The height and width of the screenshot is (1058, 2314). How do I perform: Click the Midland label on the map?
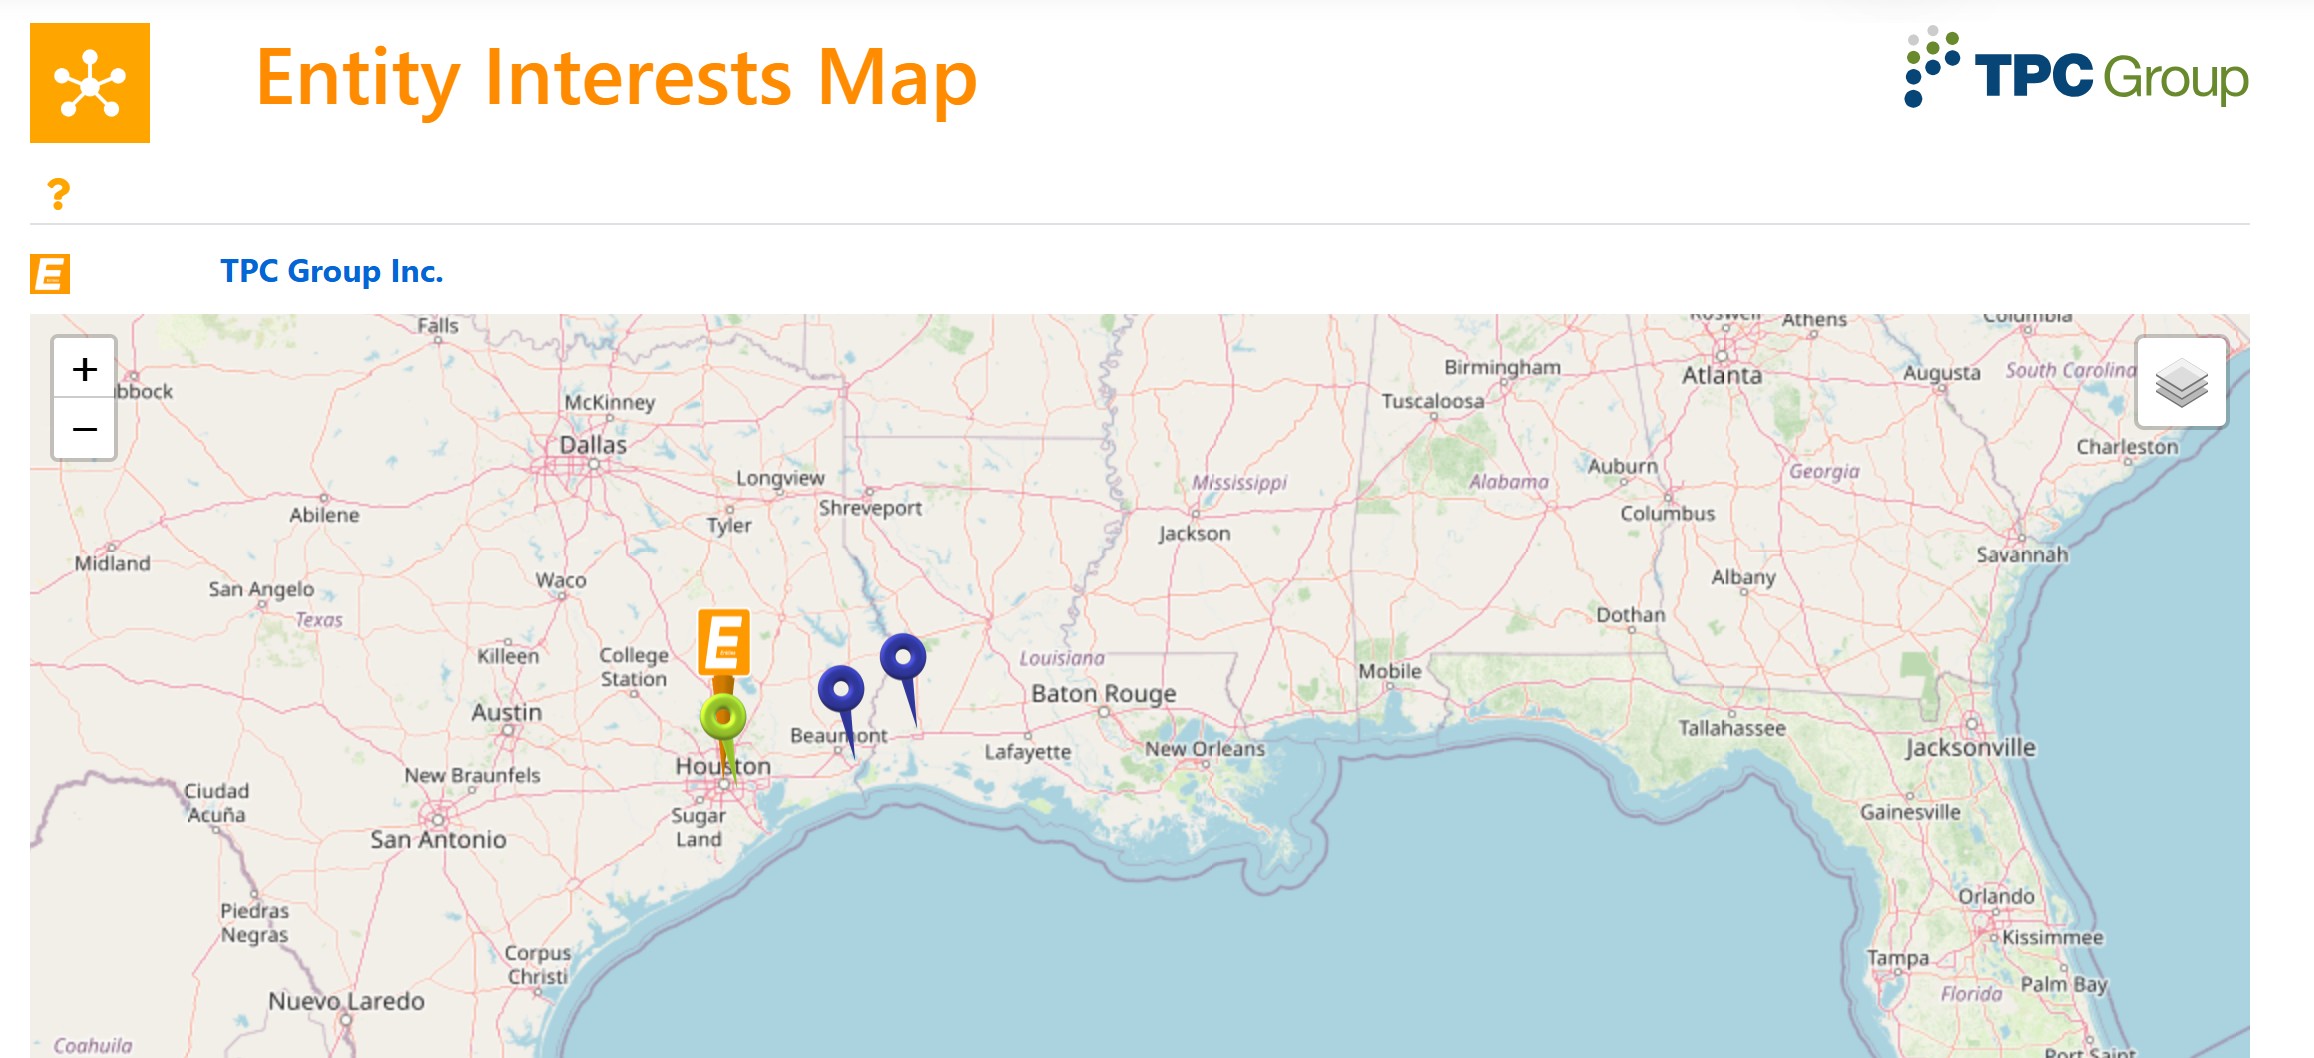[112, 563]
